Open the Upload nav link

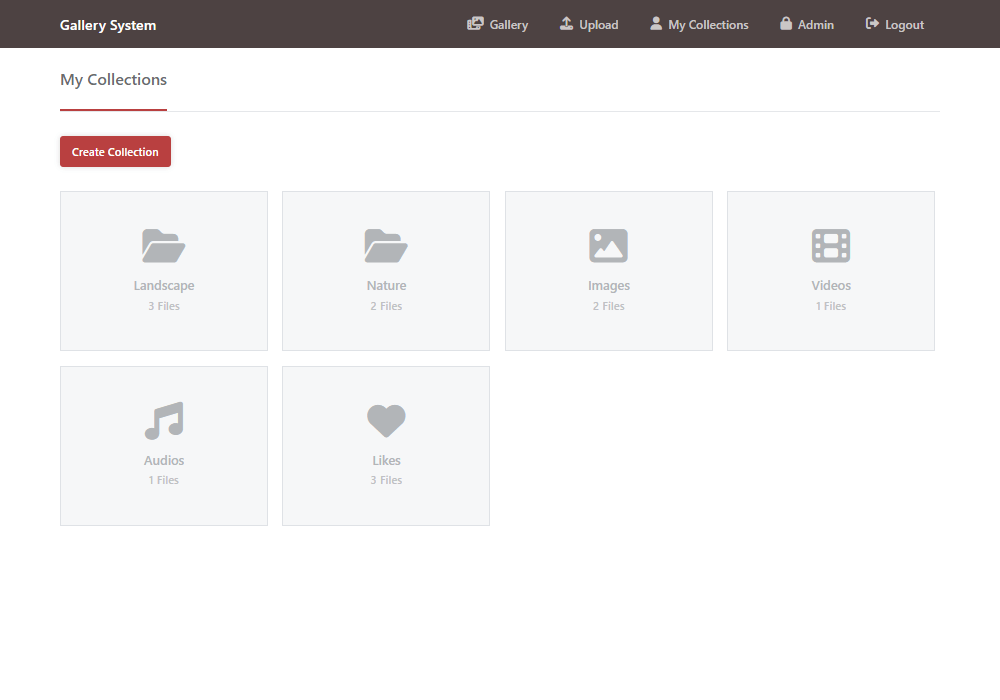(589, 24)
